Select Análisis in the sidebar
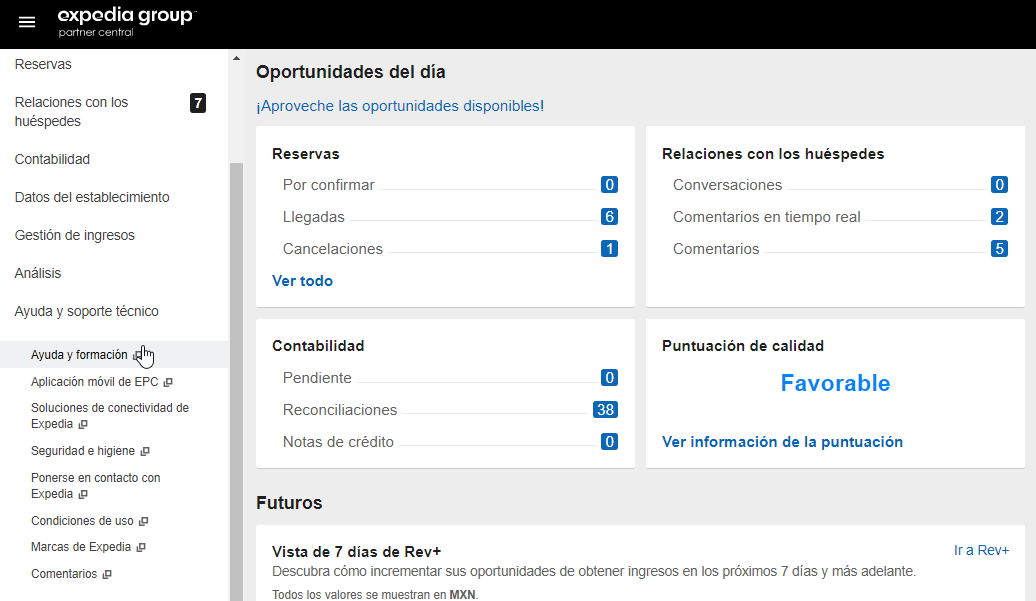The width and height of the screenshot is (1036, 601). (x=38, y=273)
